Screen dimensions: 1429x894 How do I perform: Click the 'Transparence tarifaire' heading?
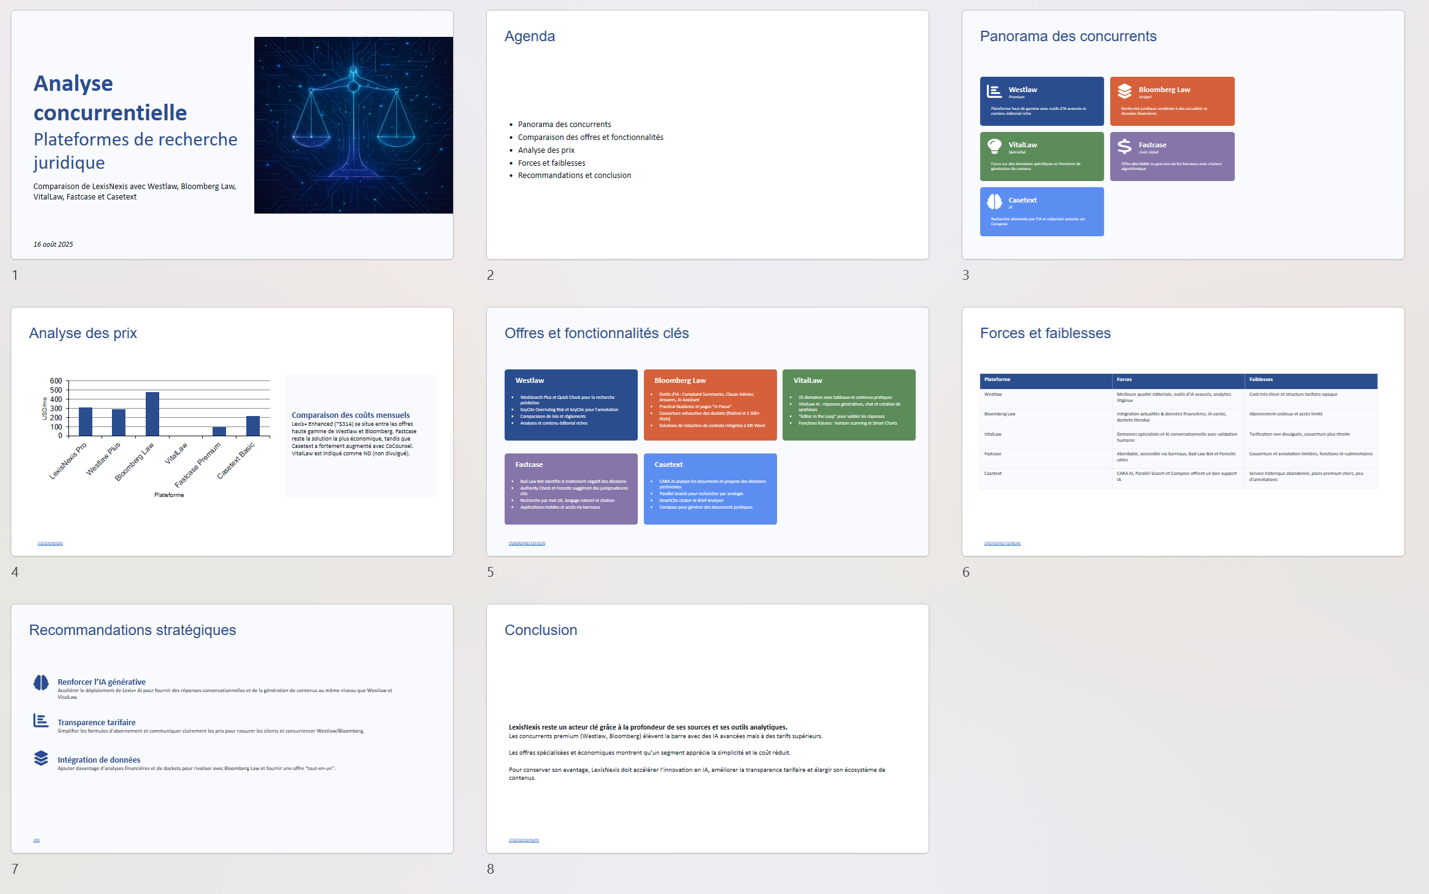96,722
